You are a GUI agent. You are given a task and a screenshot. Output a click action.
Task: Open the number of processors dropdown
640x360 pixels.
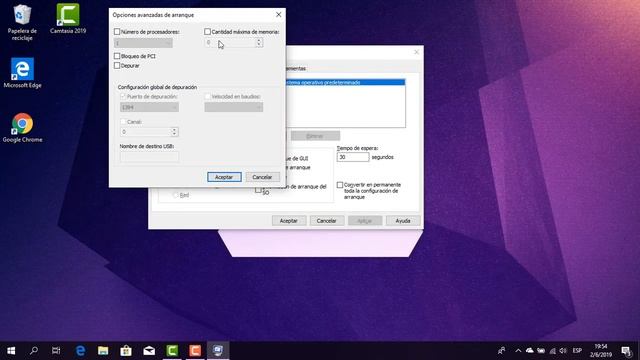click(x=143, y=43)
